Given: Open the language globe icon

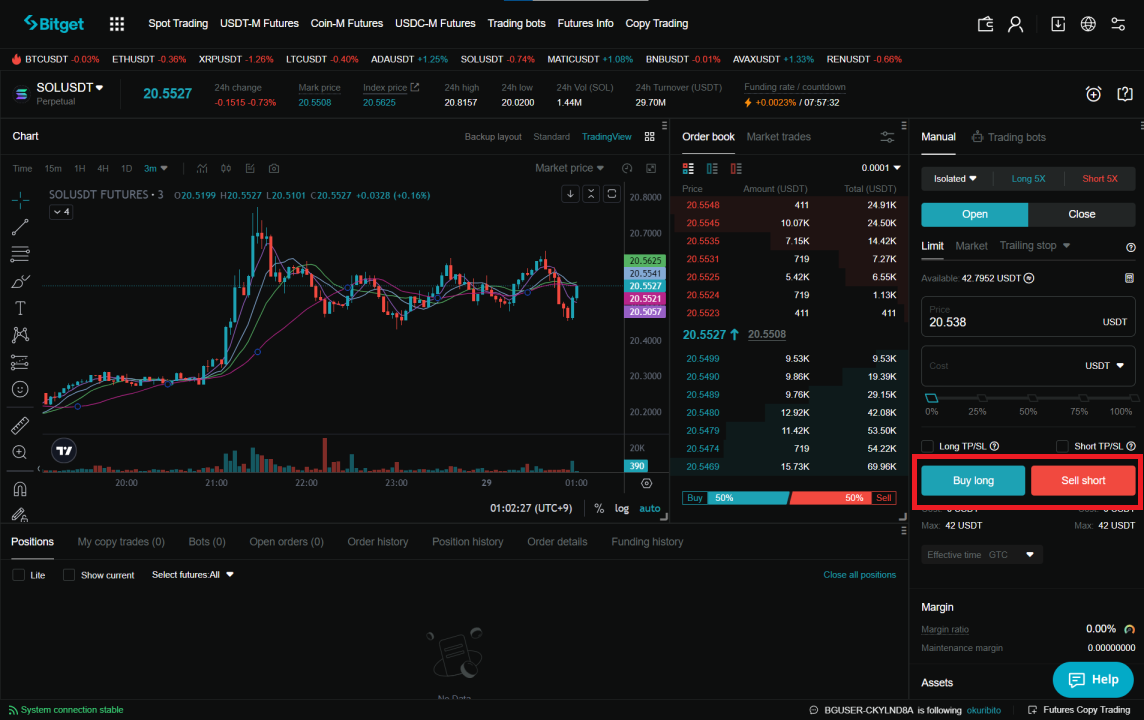Looking at the screenshot, I should coord(1088,24).
